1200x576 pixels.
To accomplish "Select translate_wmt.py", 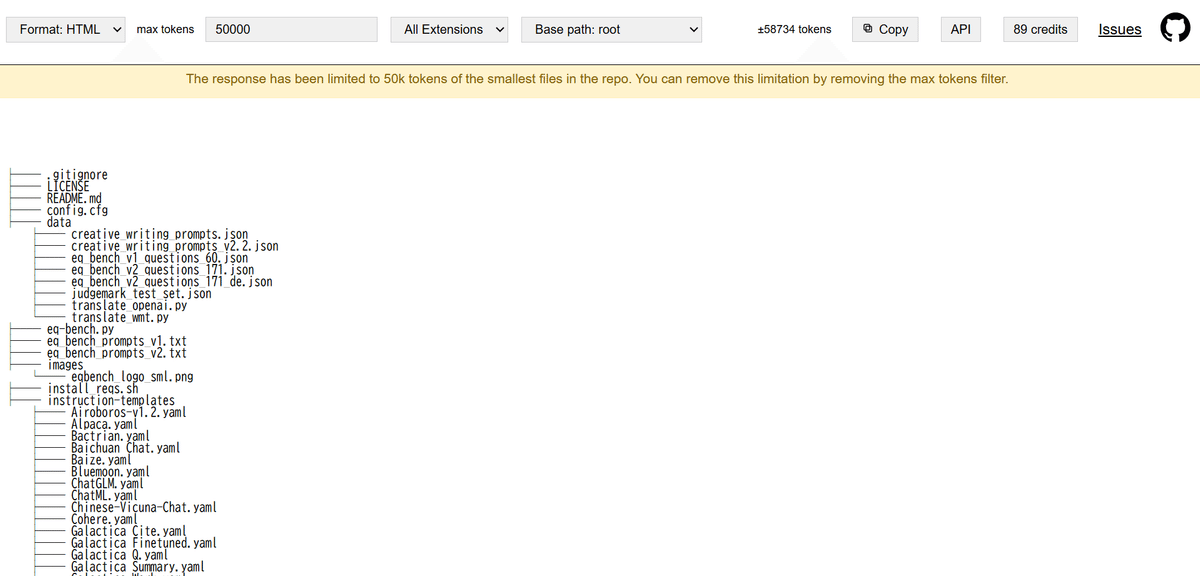I will [x=120, y=318].
